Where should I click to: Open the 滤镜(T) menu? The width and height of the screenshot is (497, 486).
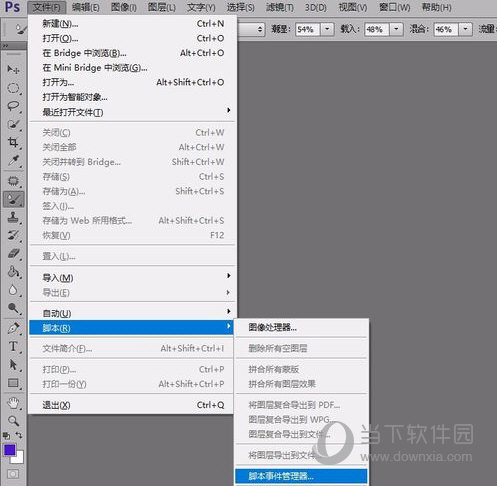point(279,7)
